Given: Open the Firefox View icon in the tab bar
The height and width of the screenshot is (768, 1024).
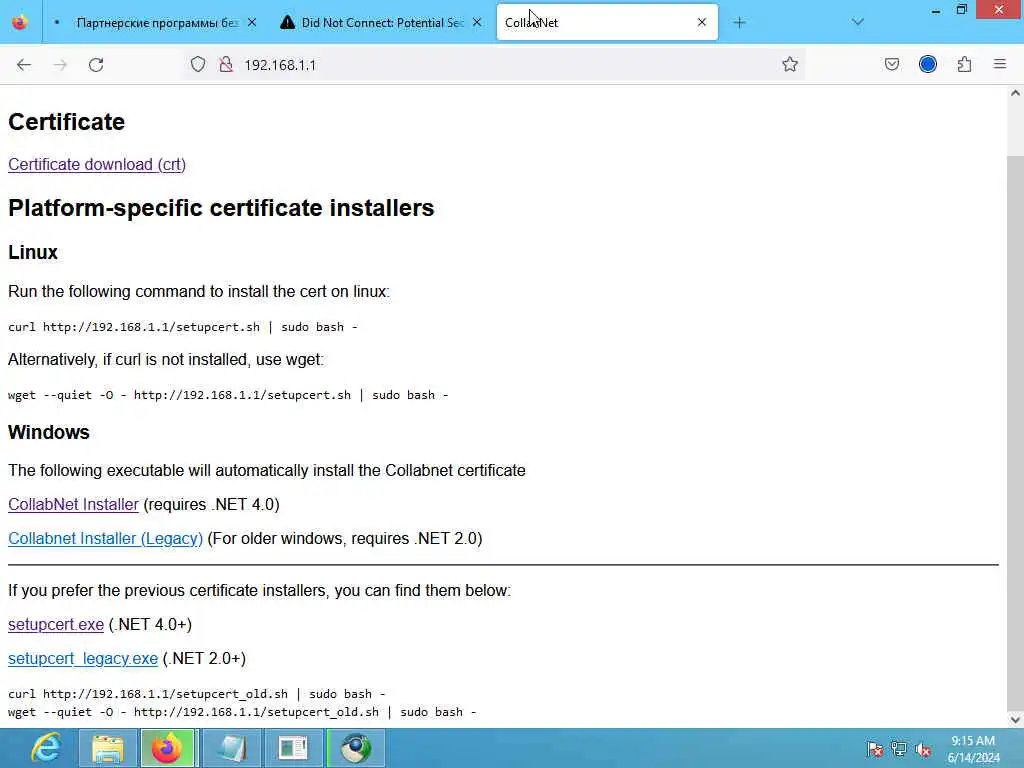Looking at the screenshot, I should [20, 23].
